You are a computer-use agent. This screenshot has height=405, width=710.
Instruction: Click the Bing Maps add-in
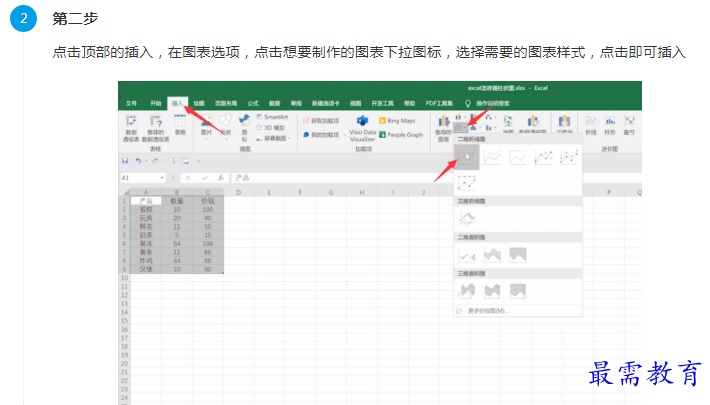click(397, 121)
